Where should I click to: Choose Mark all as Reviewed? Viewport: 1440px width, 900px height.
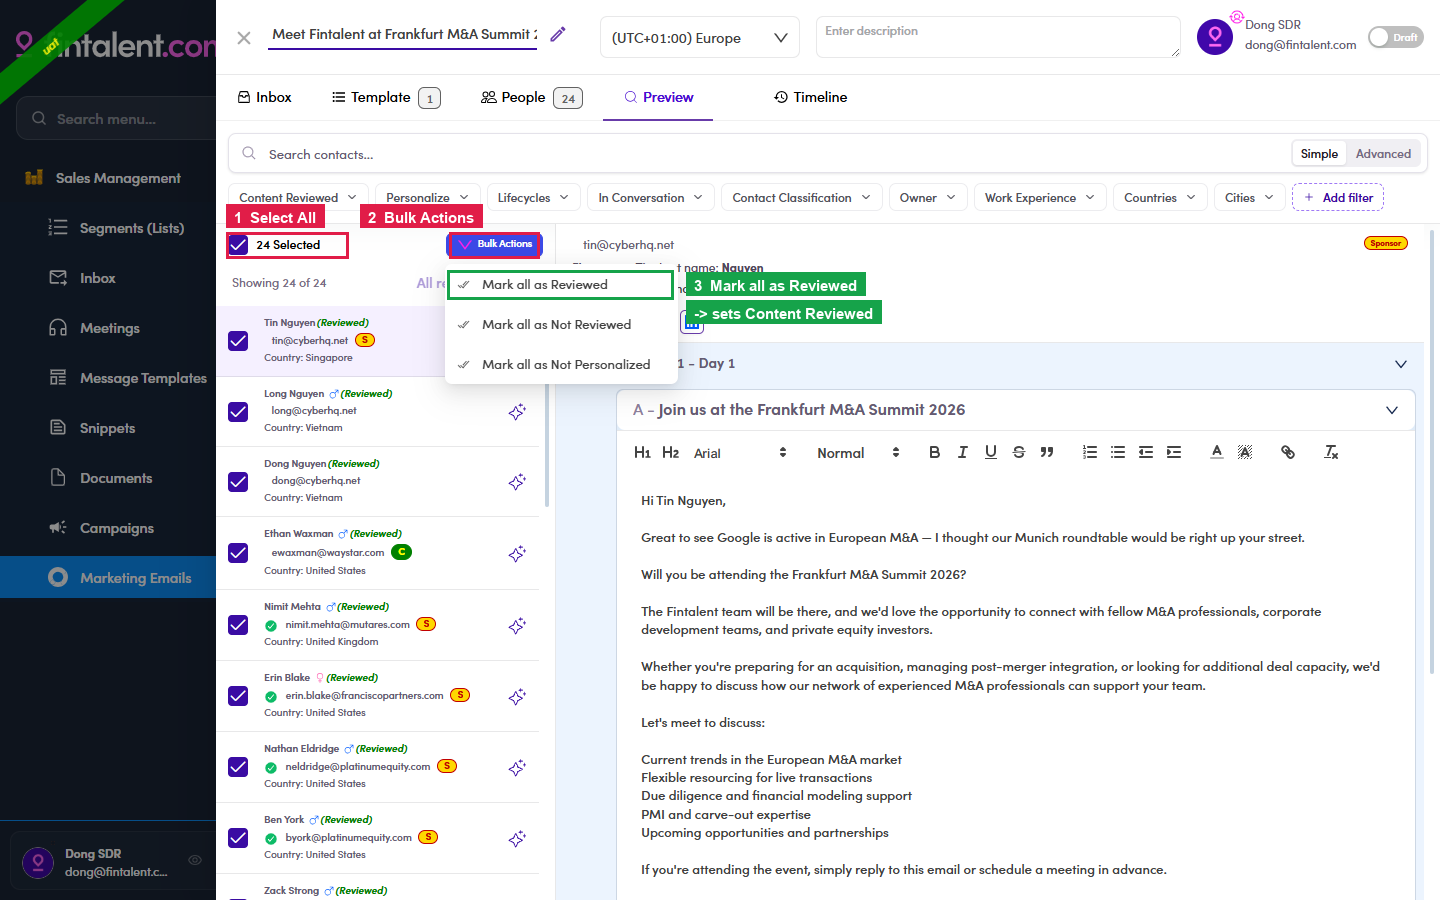560,285
